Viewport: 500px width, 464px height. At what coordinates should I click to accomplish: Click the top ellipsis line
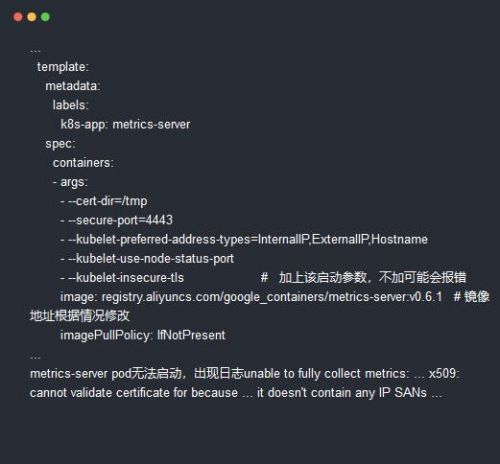pyautogui.click(x=35, y=51)
